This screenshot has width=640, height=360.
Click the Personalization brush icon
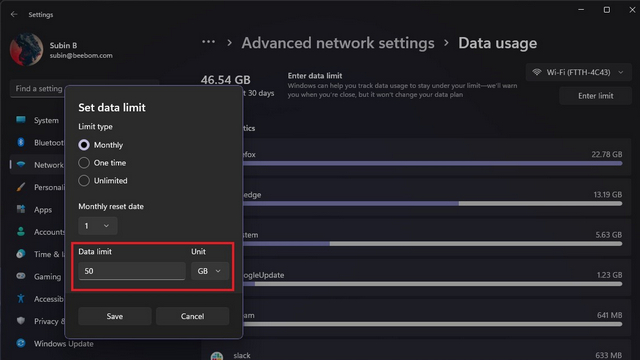point(21,187)
